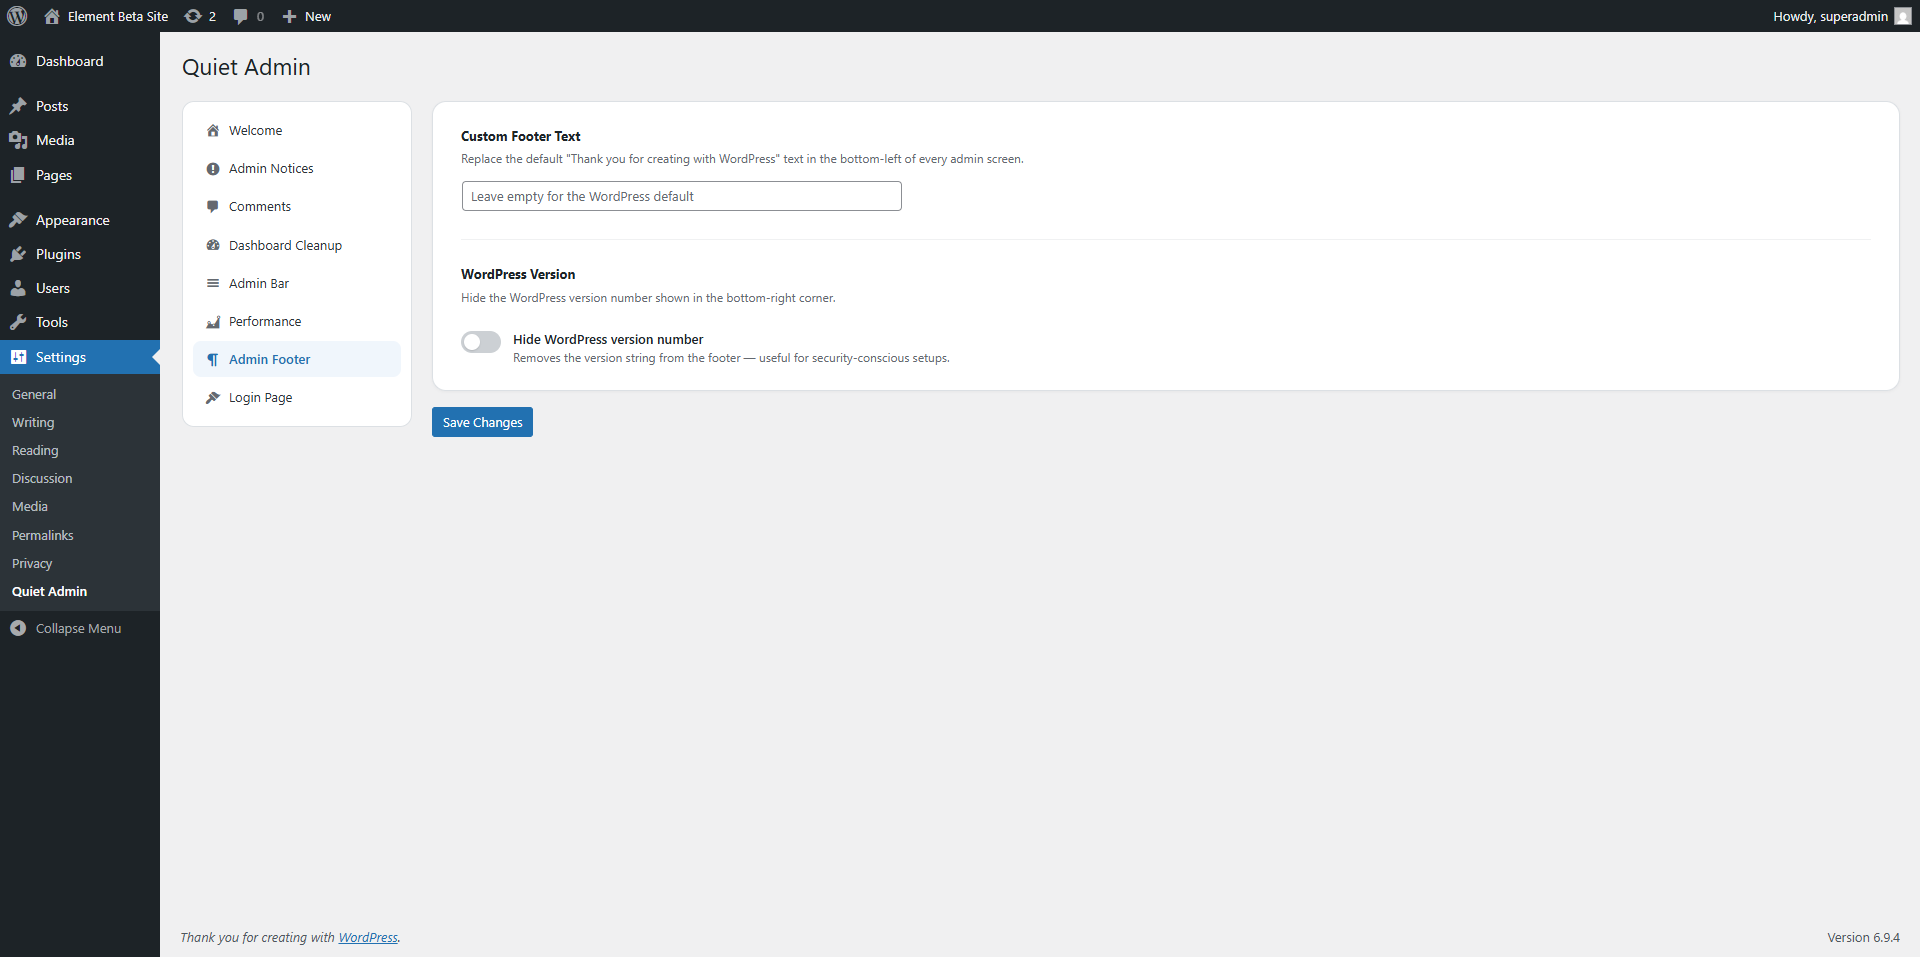Click the WordPress logo in the admin bar
Viewport: 1920px width, 957px height.
[16, 16]
